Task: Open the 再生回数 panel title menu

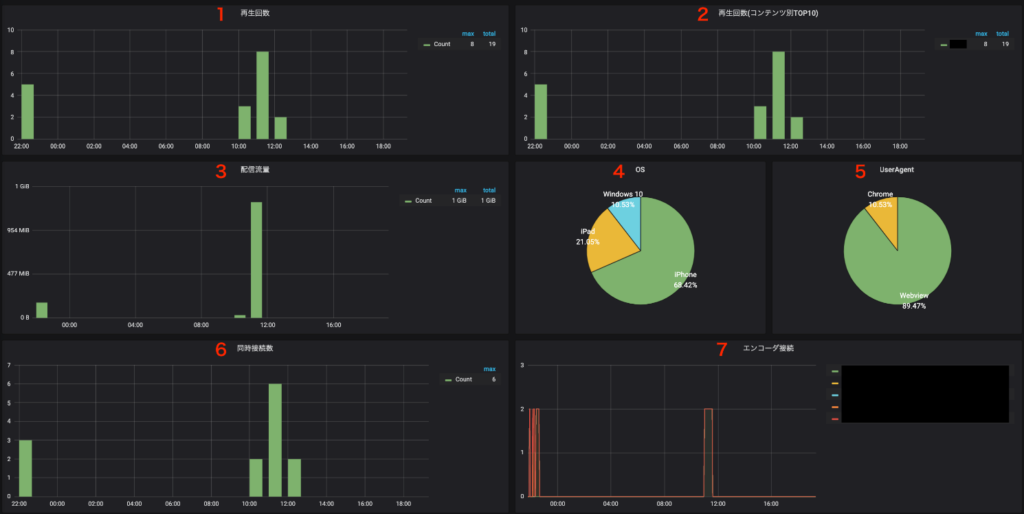Action: click(255, 14)
